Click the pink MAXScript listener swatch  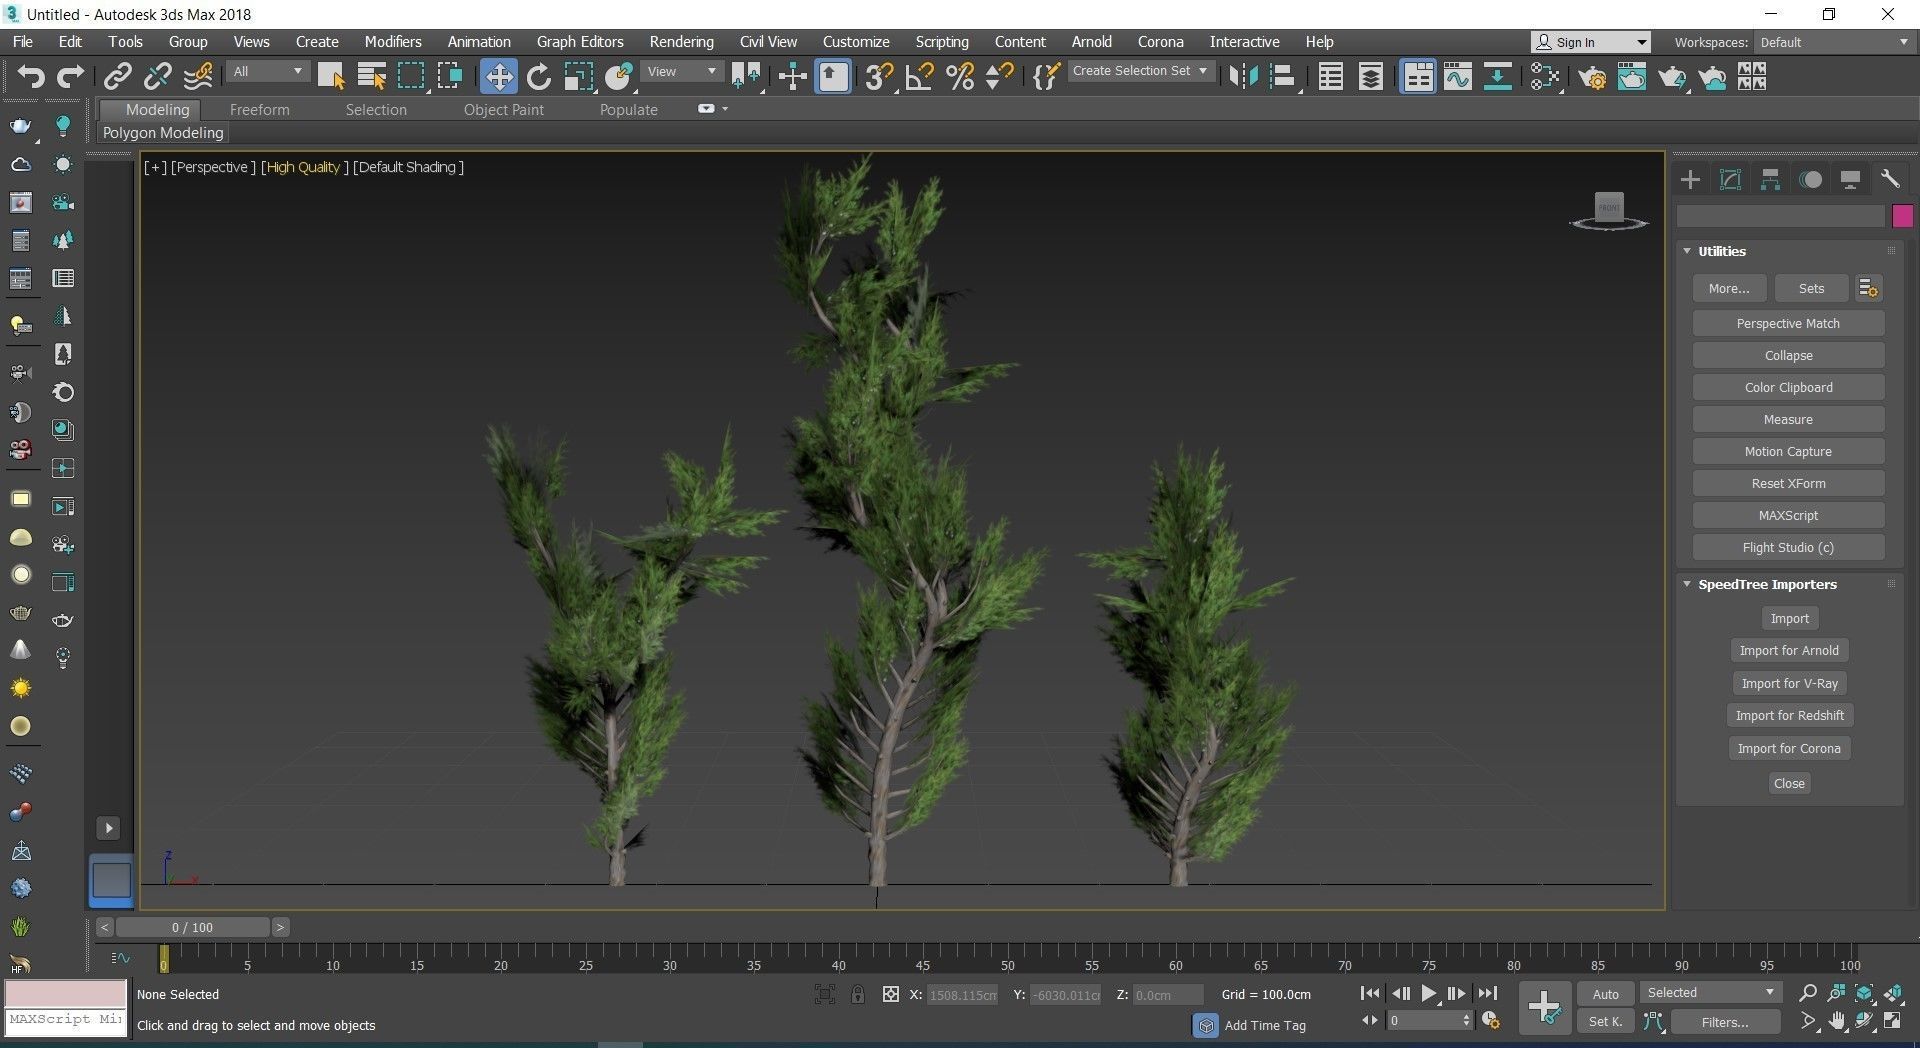click(66, 993)
